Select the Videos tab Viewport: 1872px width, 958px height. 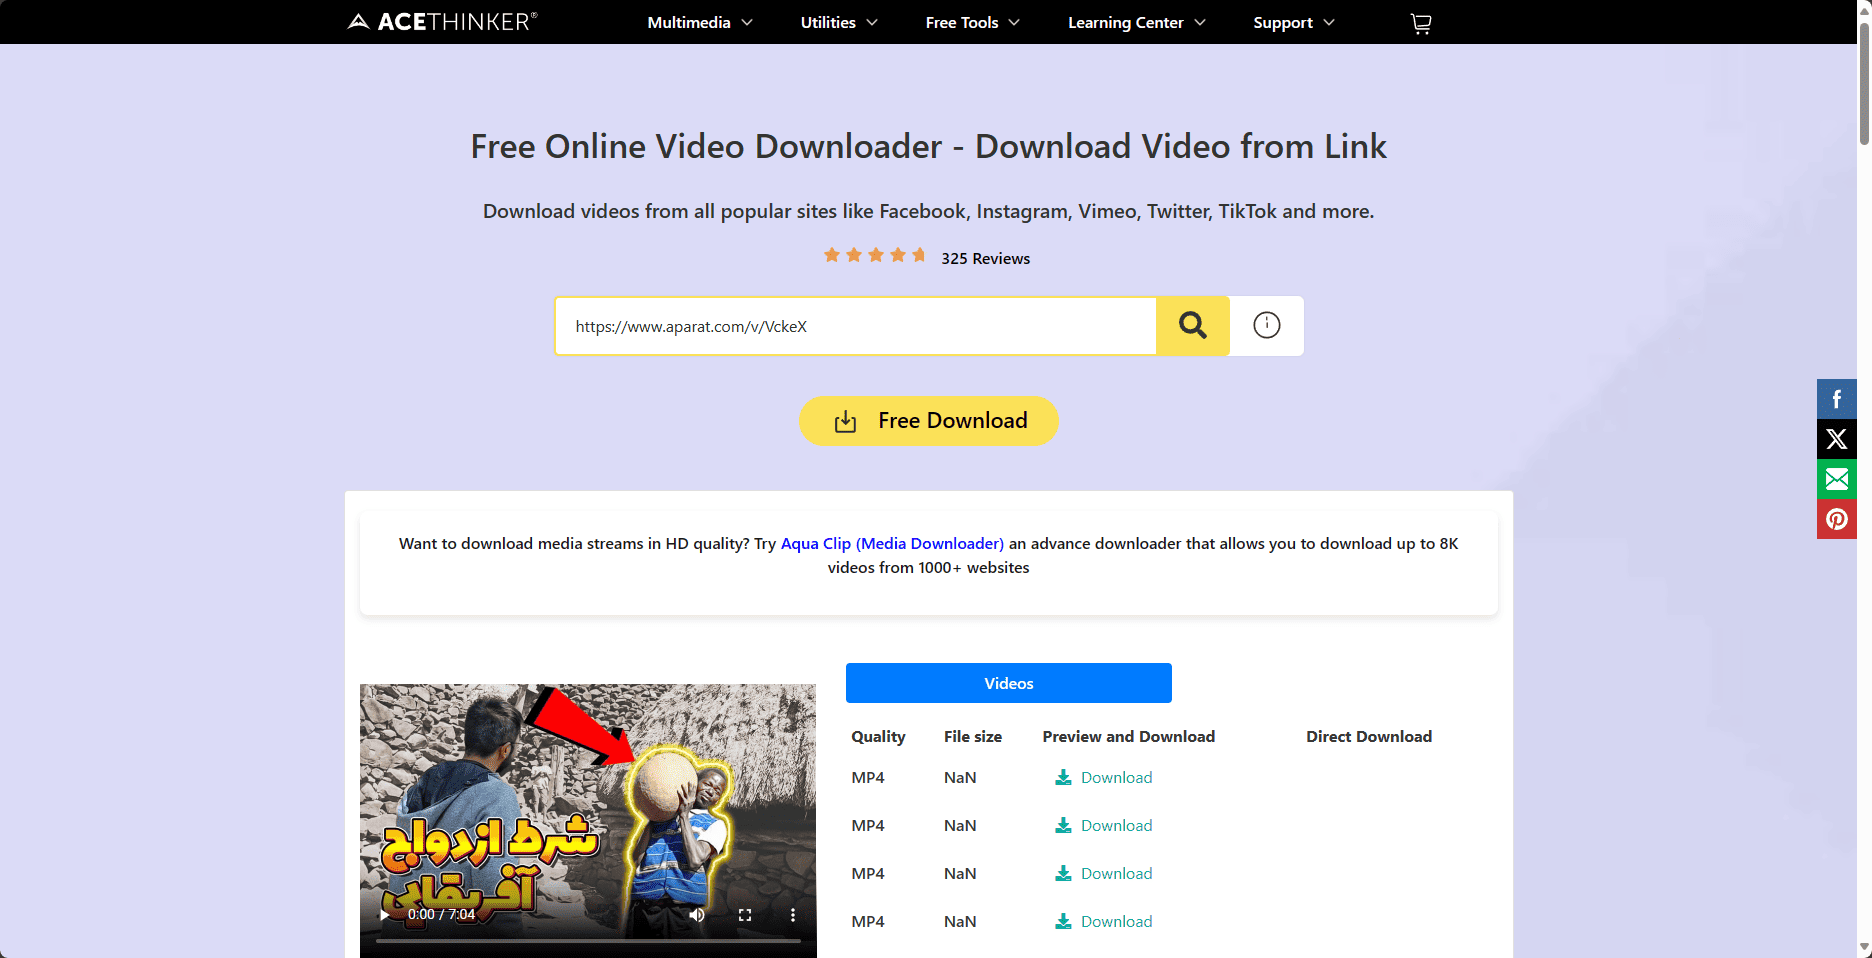1007,683
